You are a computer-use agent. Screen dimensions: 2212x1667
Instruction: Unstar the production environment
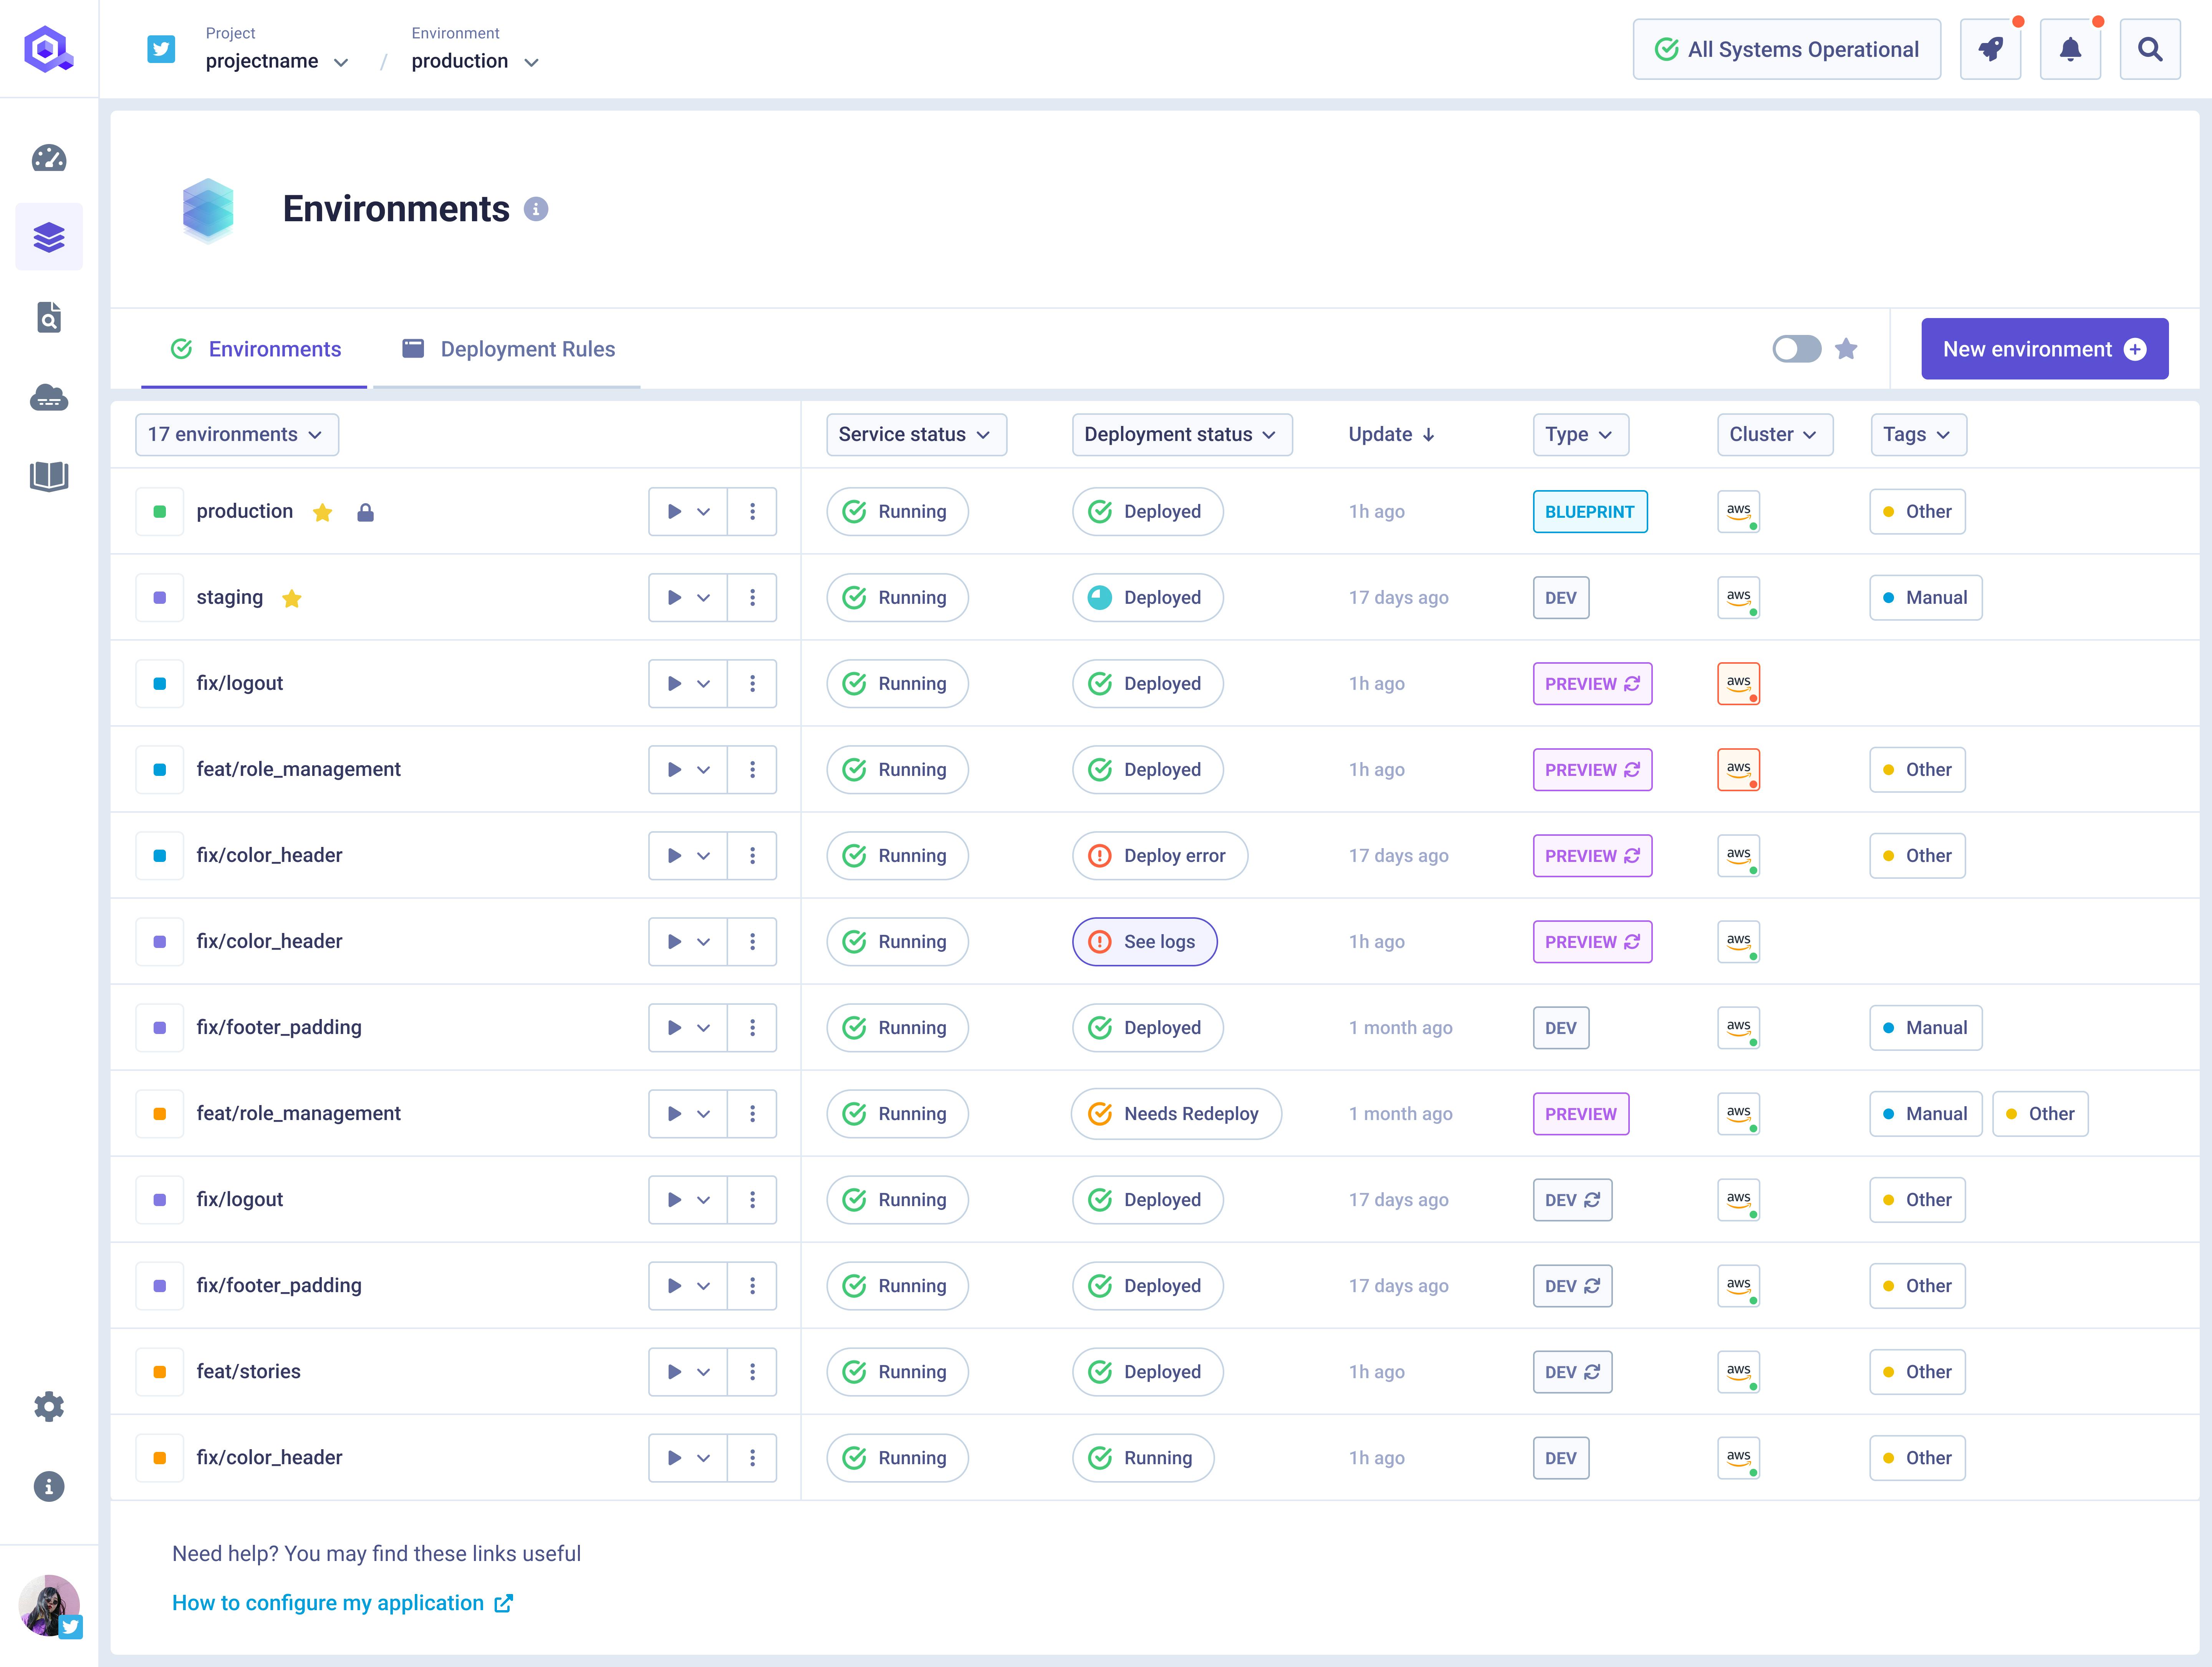[x=322, y=513]
